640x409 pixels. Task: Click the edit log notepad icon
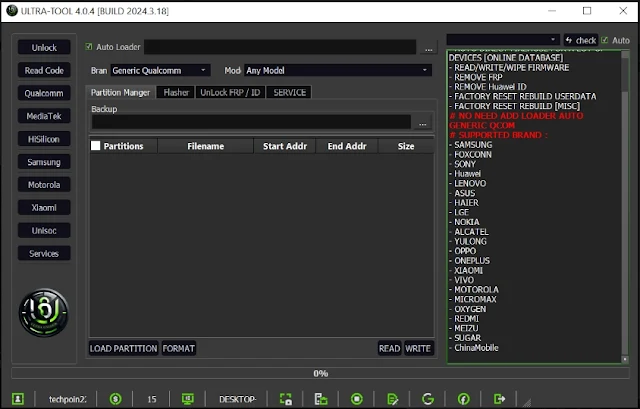point(392,398)
